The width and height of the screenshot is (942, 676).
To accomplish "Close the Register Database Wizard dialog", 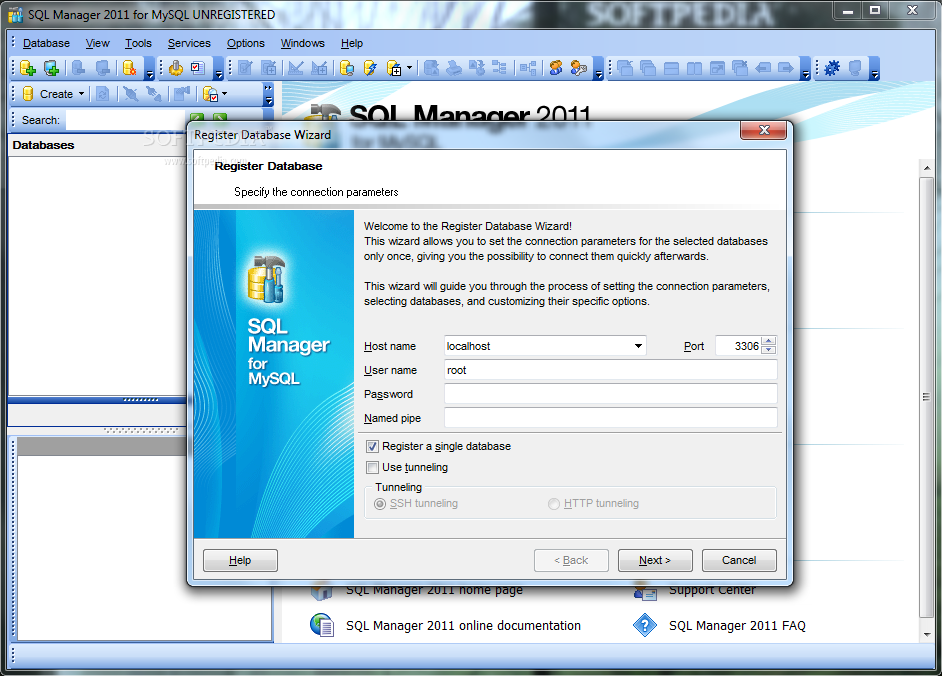I will (x=764, y=130).
